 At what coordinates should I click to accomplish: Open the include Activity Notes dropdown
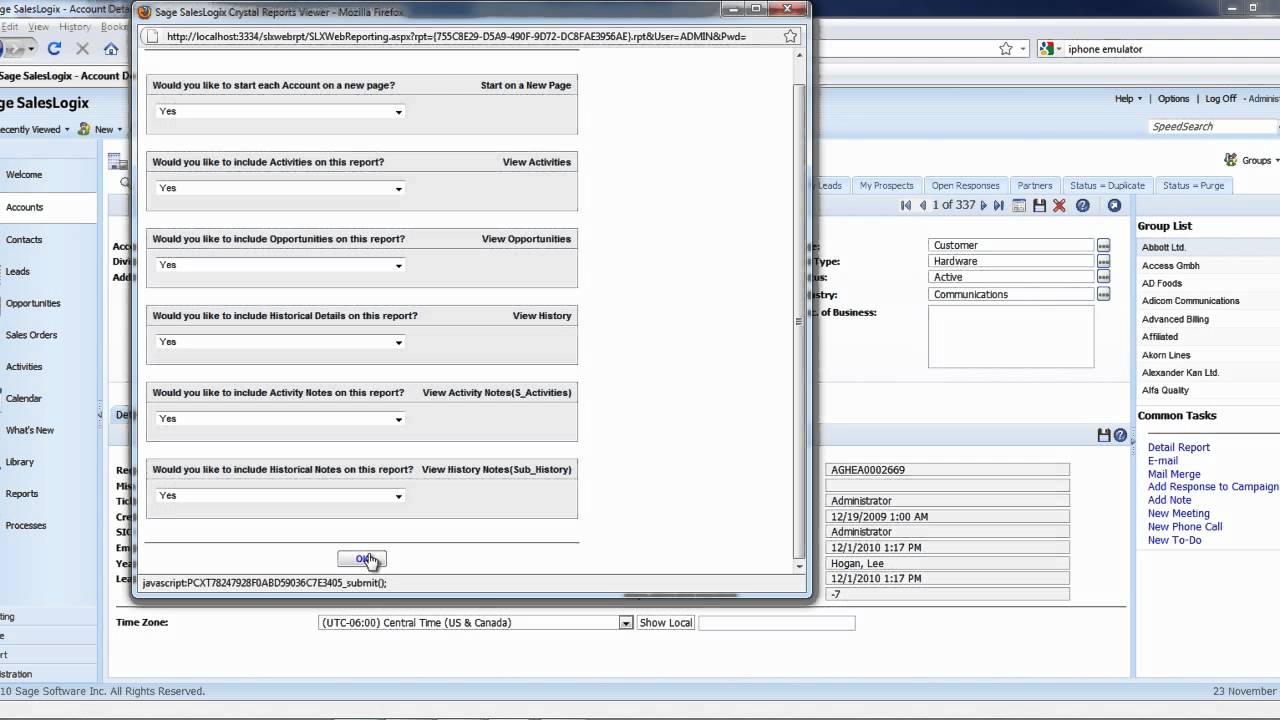click(280, 420)
